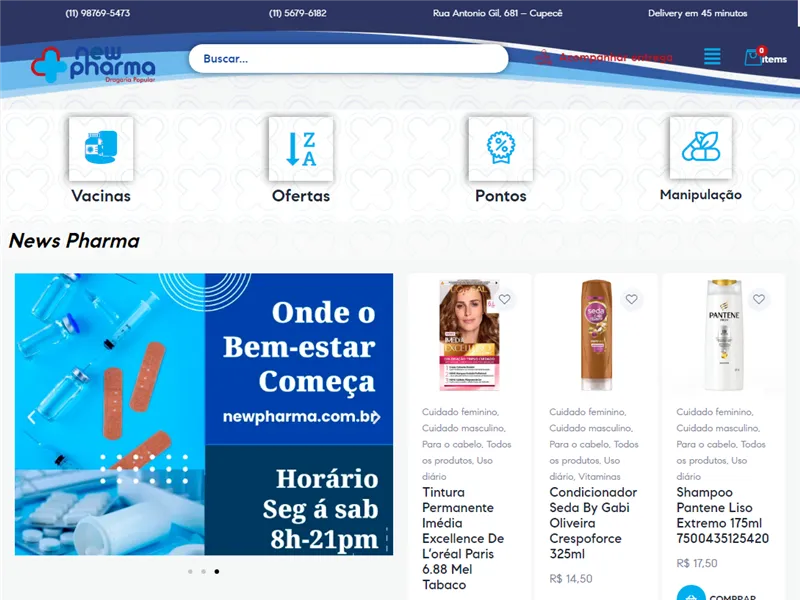Click the Acompanhar entrega delivery icon
The image size is (800, 600).
[545, 57]
